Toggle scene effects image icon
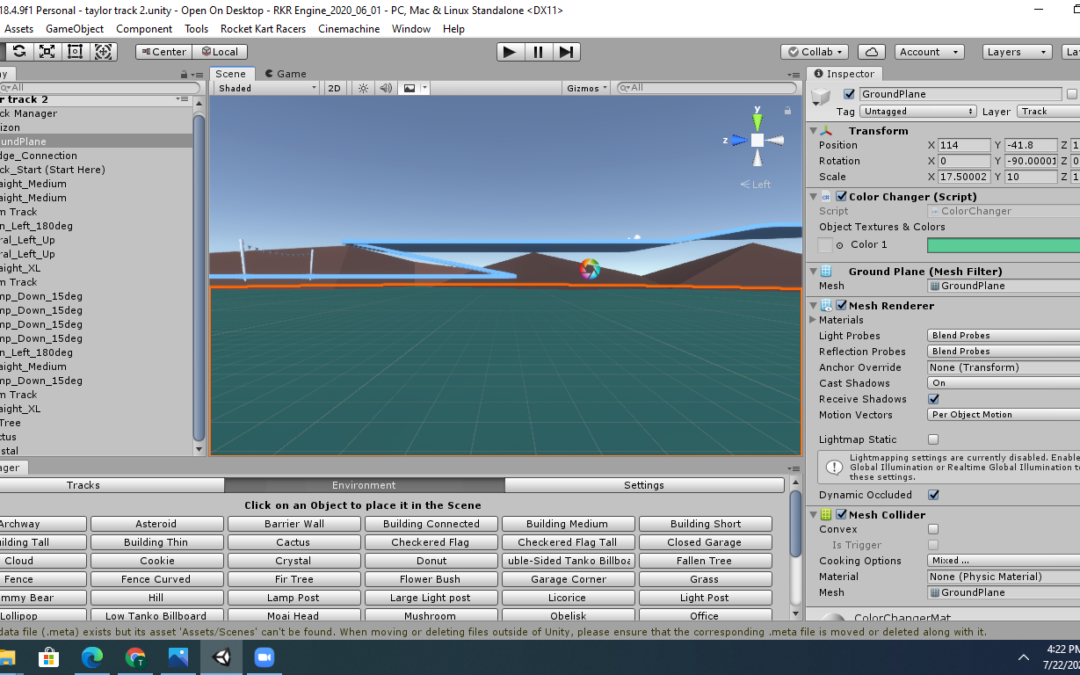Image resolution: width=1080 pixels, height=675 pixels. [x=409, y=88]
